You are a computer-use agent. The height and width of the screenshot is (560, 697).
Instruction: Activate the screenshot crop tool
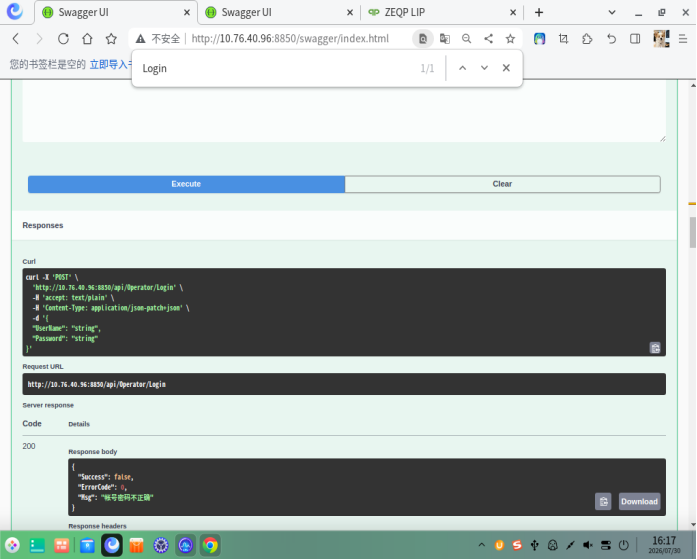click(x=563, y=39)
